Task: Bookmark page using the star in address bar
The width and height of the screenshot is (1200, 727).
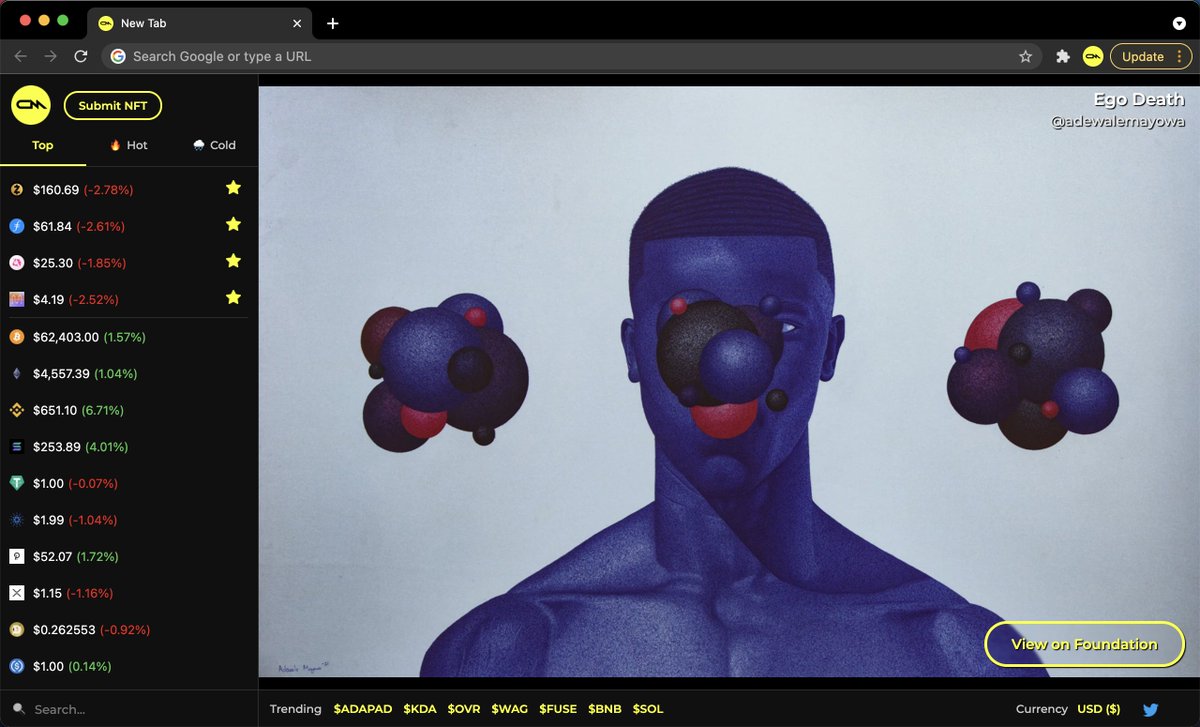Action: point(1025,57)
